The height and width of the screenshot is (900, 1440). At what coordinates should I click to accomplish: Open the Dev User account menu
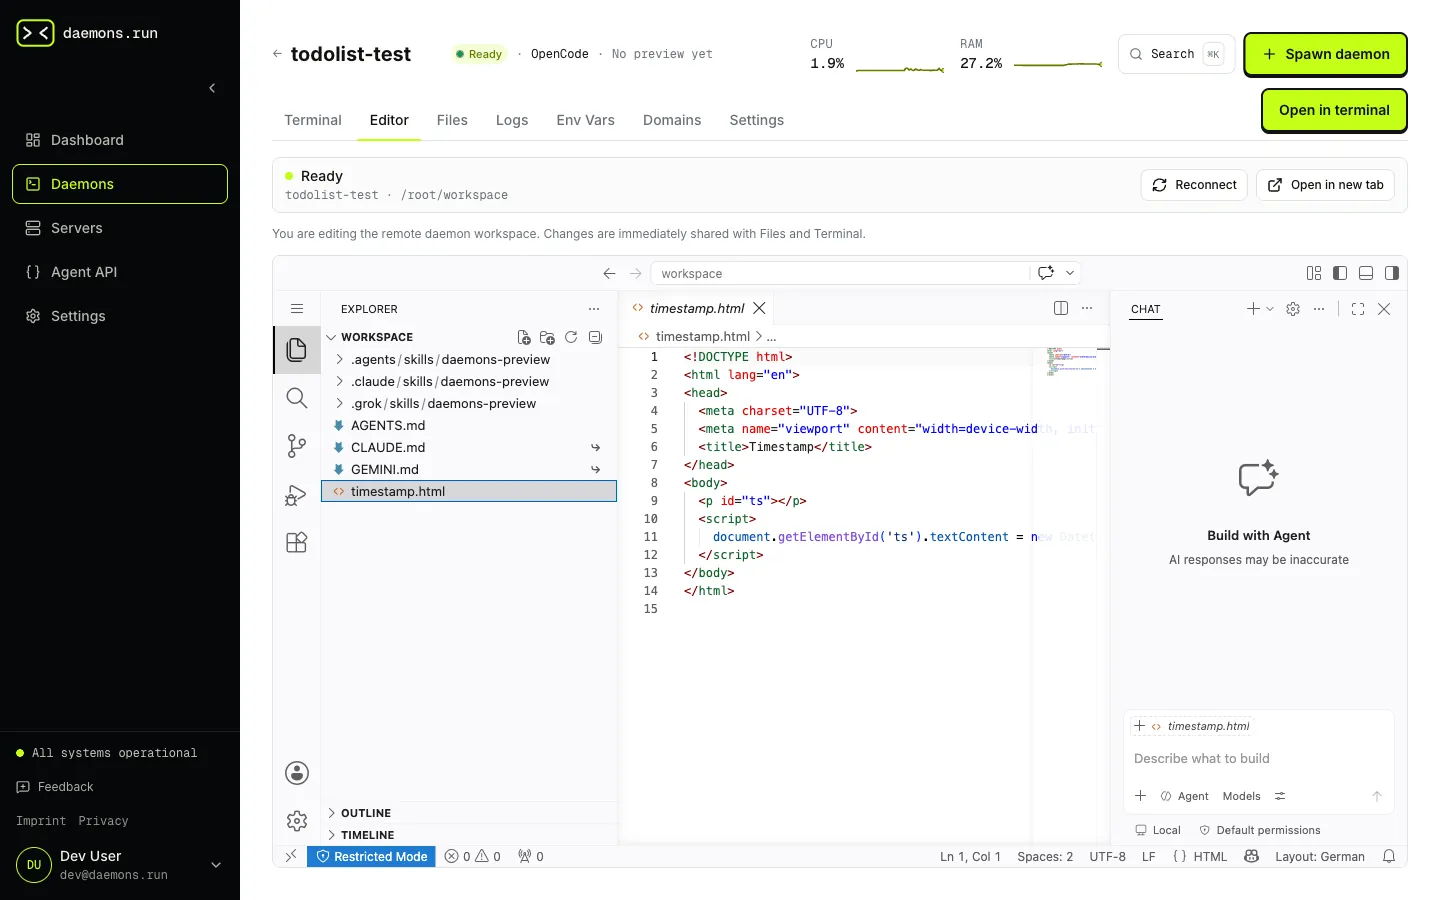click(120, 865)
